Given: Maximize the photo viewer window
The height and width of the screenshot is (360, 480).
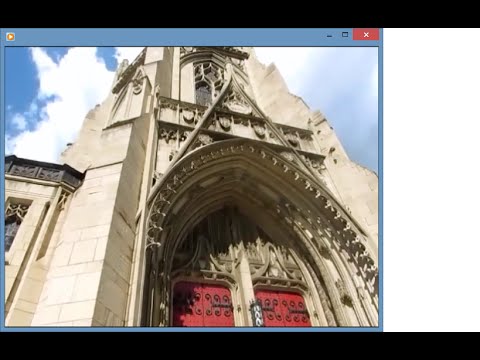Looking at the screenshot, I should point(345,35).
